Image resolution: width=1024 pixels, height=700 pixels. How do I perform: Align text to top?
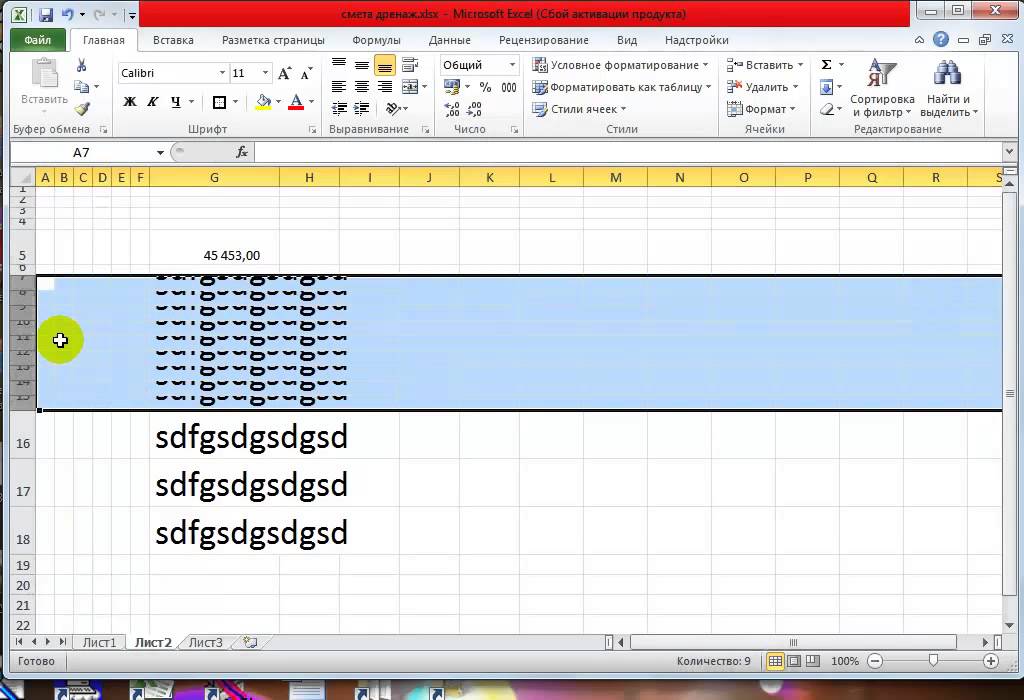pos(339,65)
